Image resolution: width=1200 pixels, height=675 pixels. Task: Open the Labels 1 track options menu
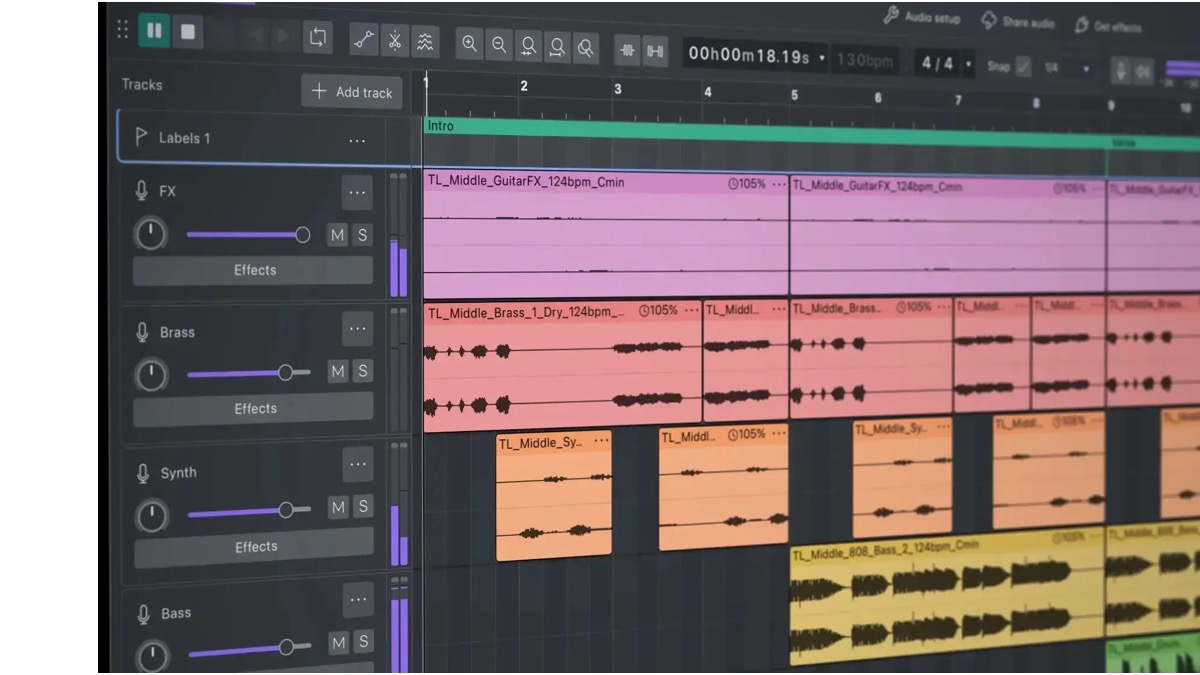click(x=357, y=142)
